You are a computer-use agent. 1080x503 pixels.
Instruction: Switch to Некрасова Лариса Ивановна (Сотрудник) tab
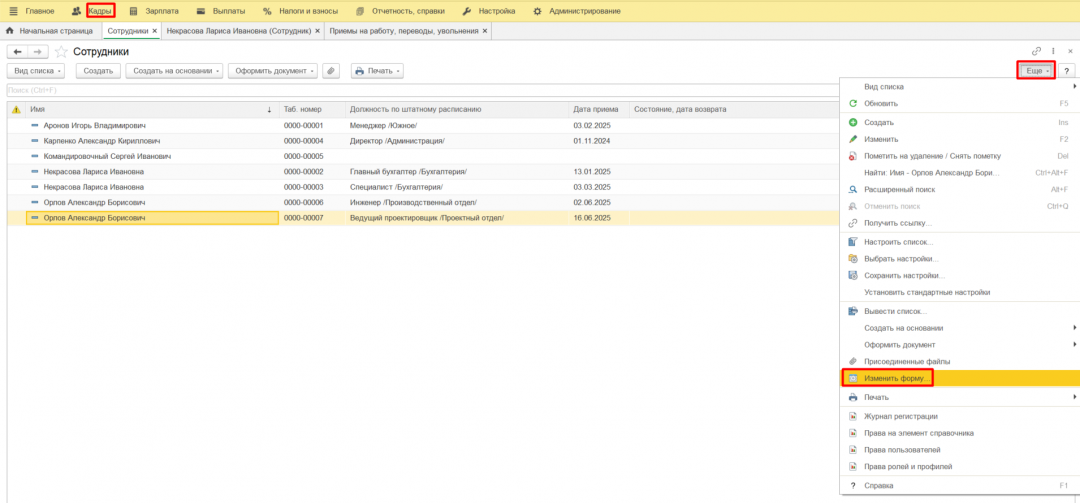(238, 31)
